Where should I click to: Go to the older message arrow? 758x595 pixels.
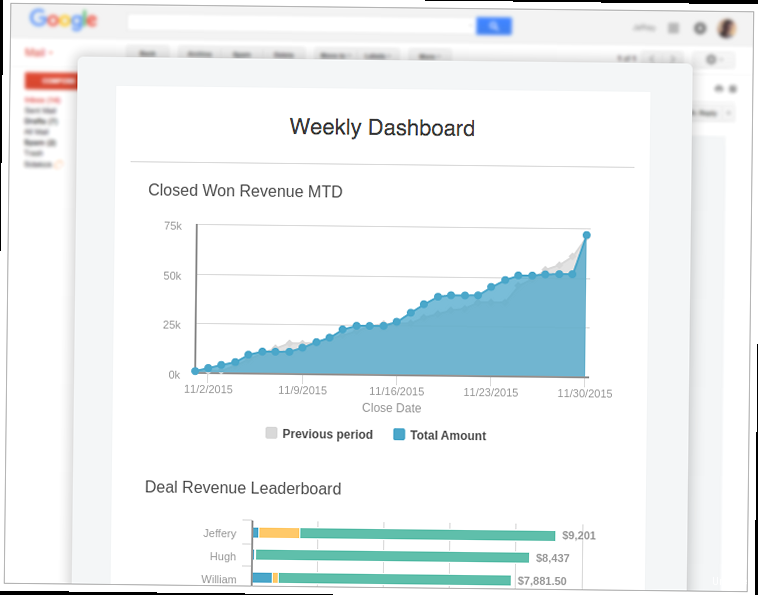[672, 60]
